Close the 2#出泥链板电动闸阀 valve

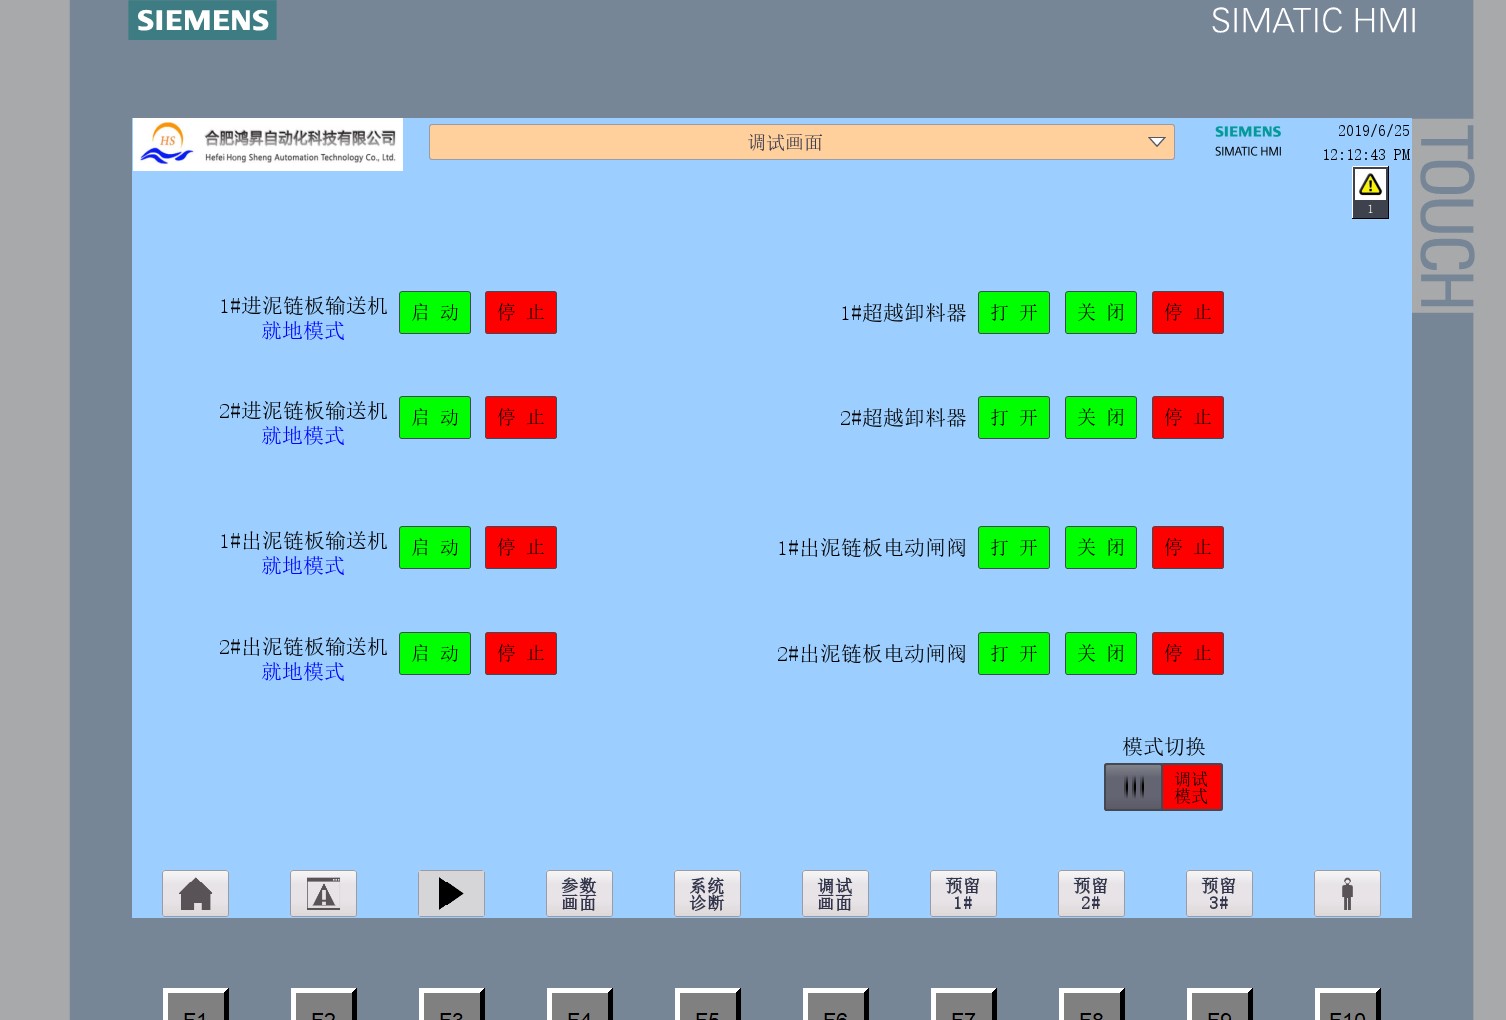pos(1101,653)
